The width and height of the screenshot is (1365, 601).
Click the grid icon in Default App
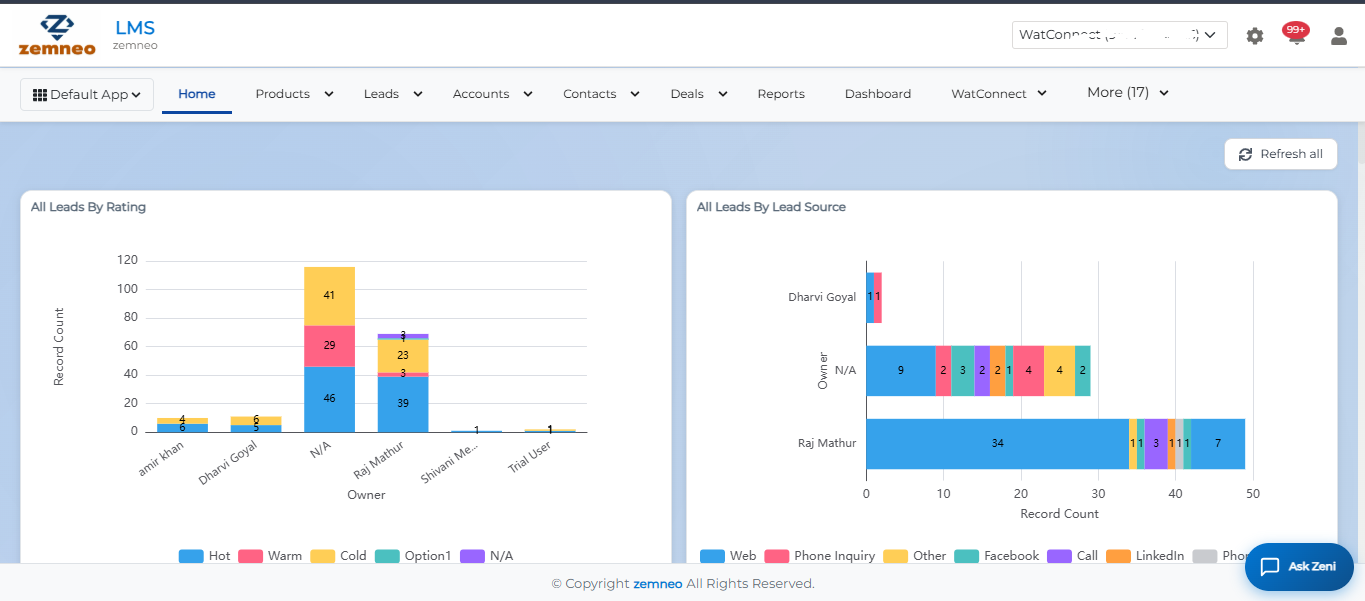[40, 94]
